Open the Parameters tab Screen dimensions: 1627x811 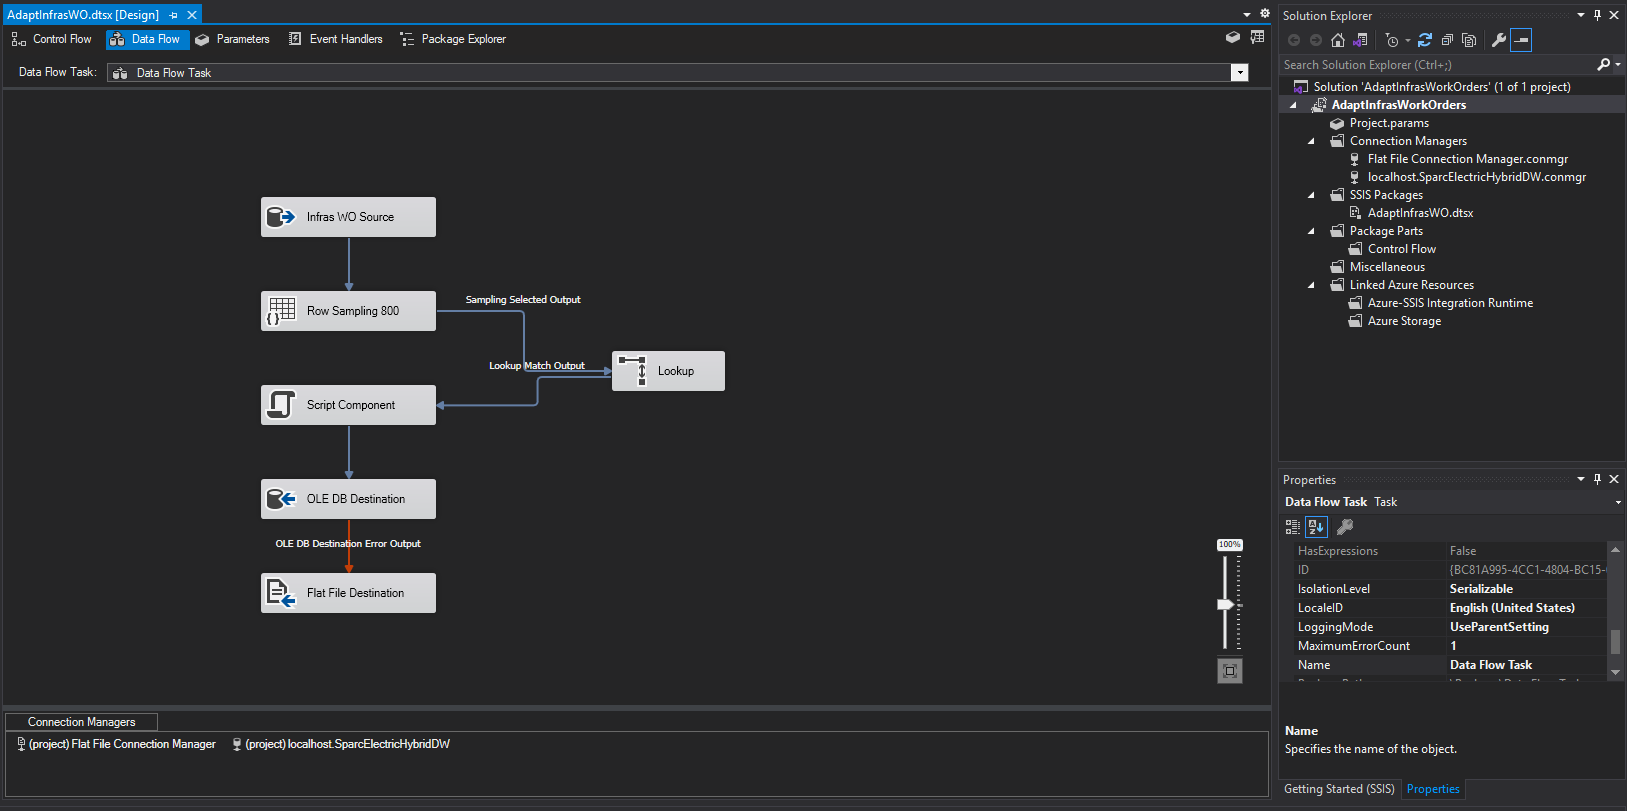pos(232,39)
